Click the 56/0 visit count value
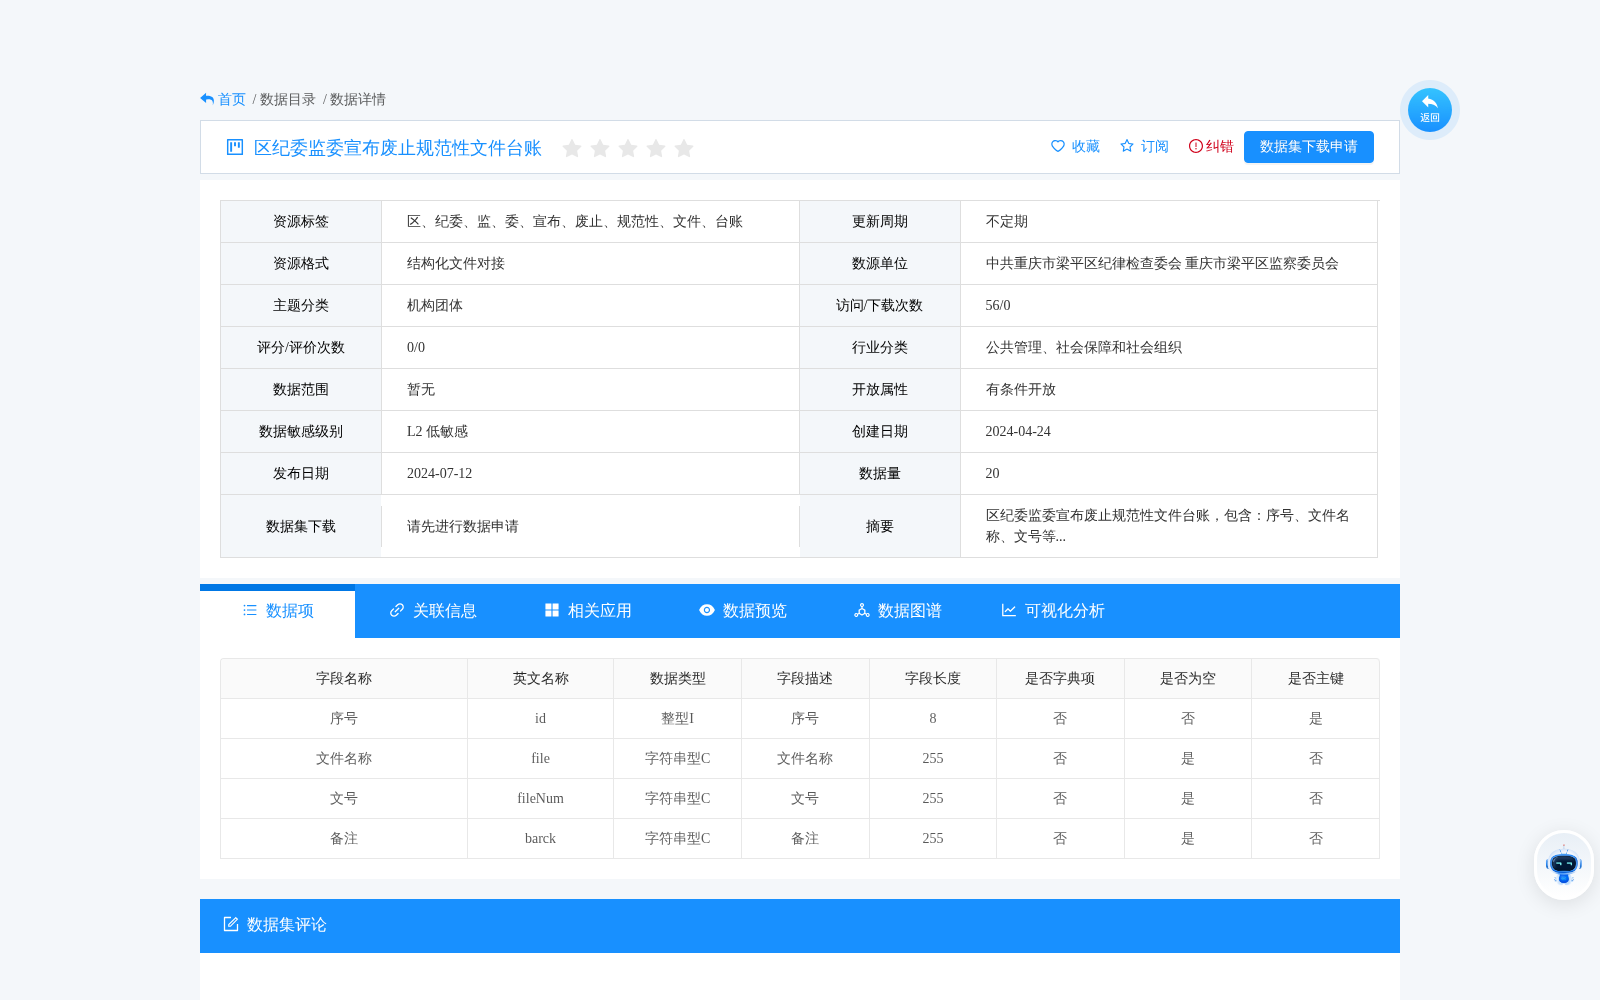This screenshot has width=1600, height=1000. tap(998, 306)
